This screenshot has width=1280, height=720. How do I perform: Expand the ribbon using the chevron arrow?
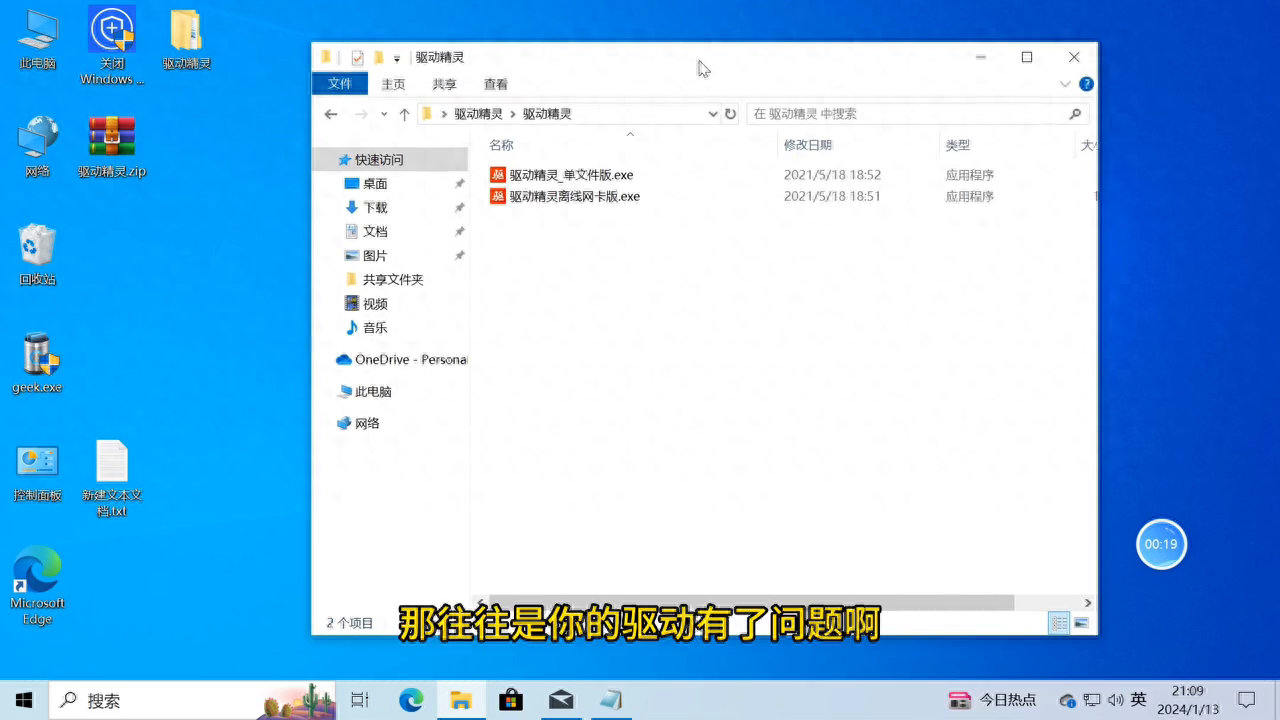coord(1064,84)
